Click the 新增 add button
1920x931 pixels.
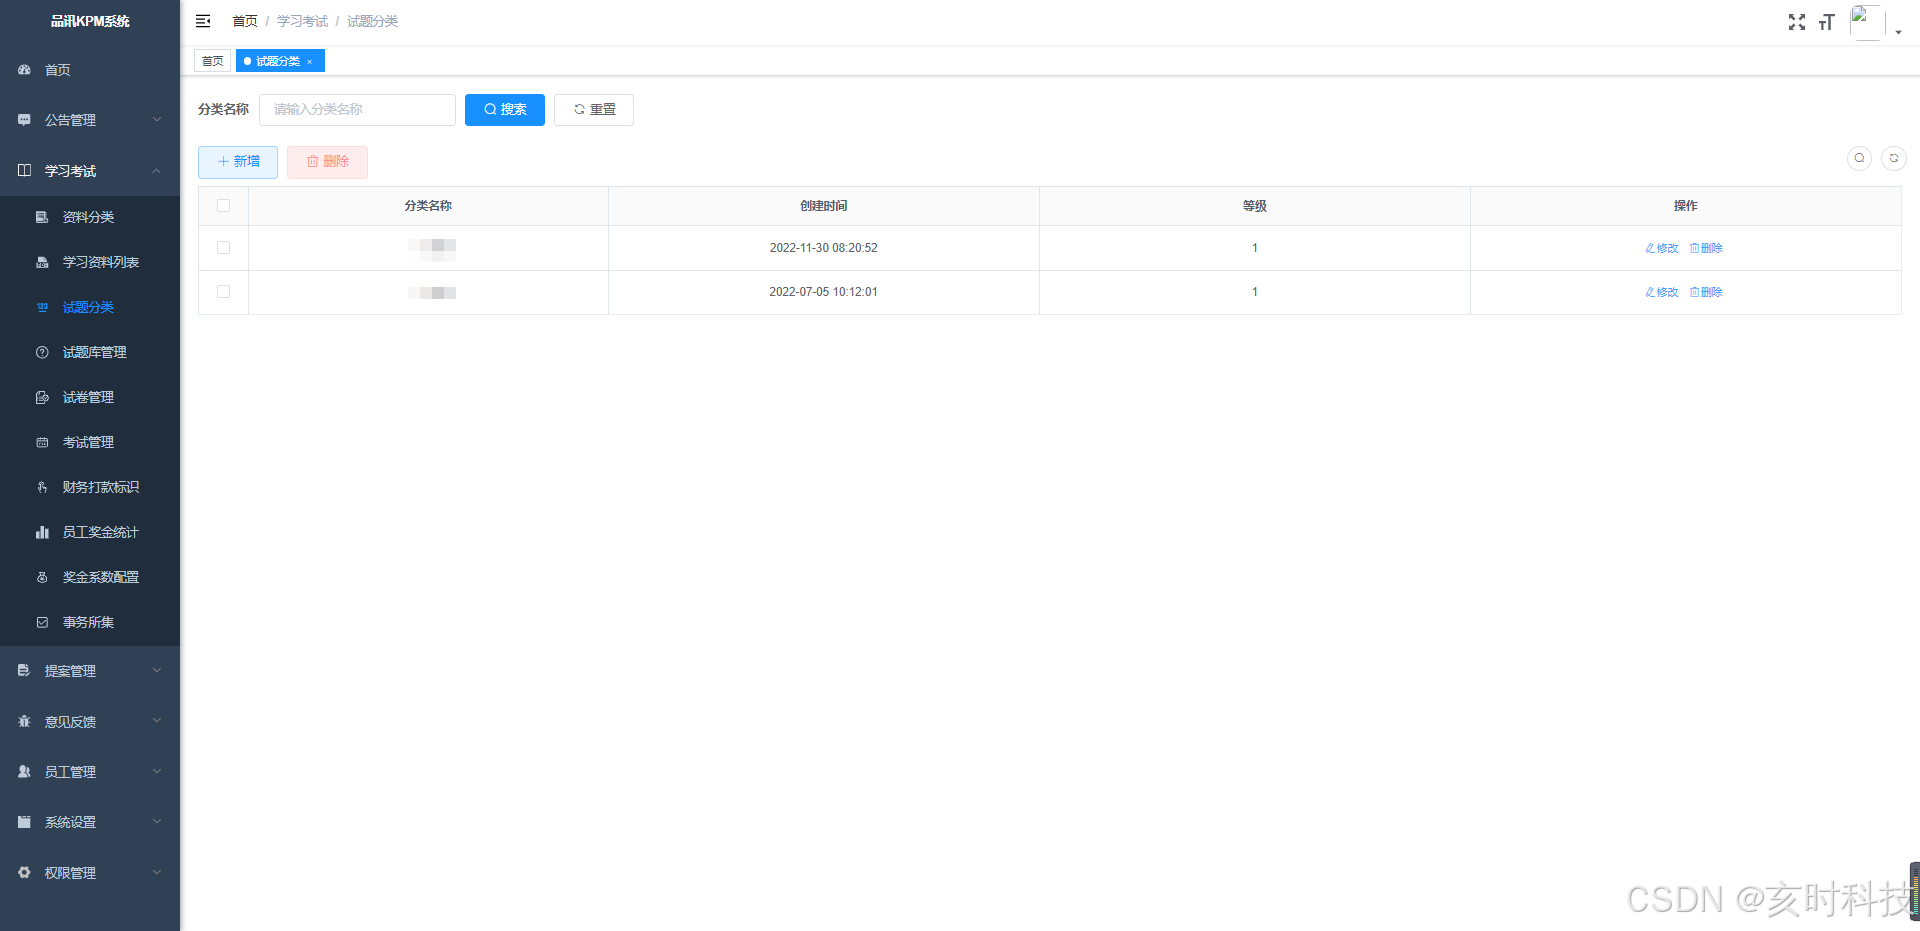coord(238,162)
